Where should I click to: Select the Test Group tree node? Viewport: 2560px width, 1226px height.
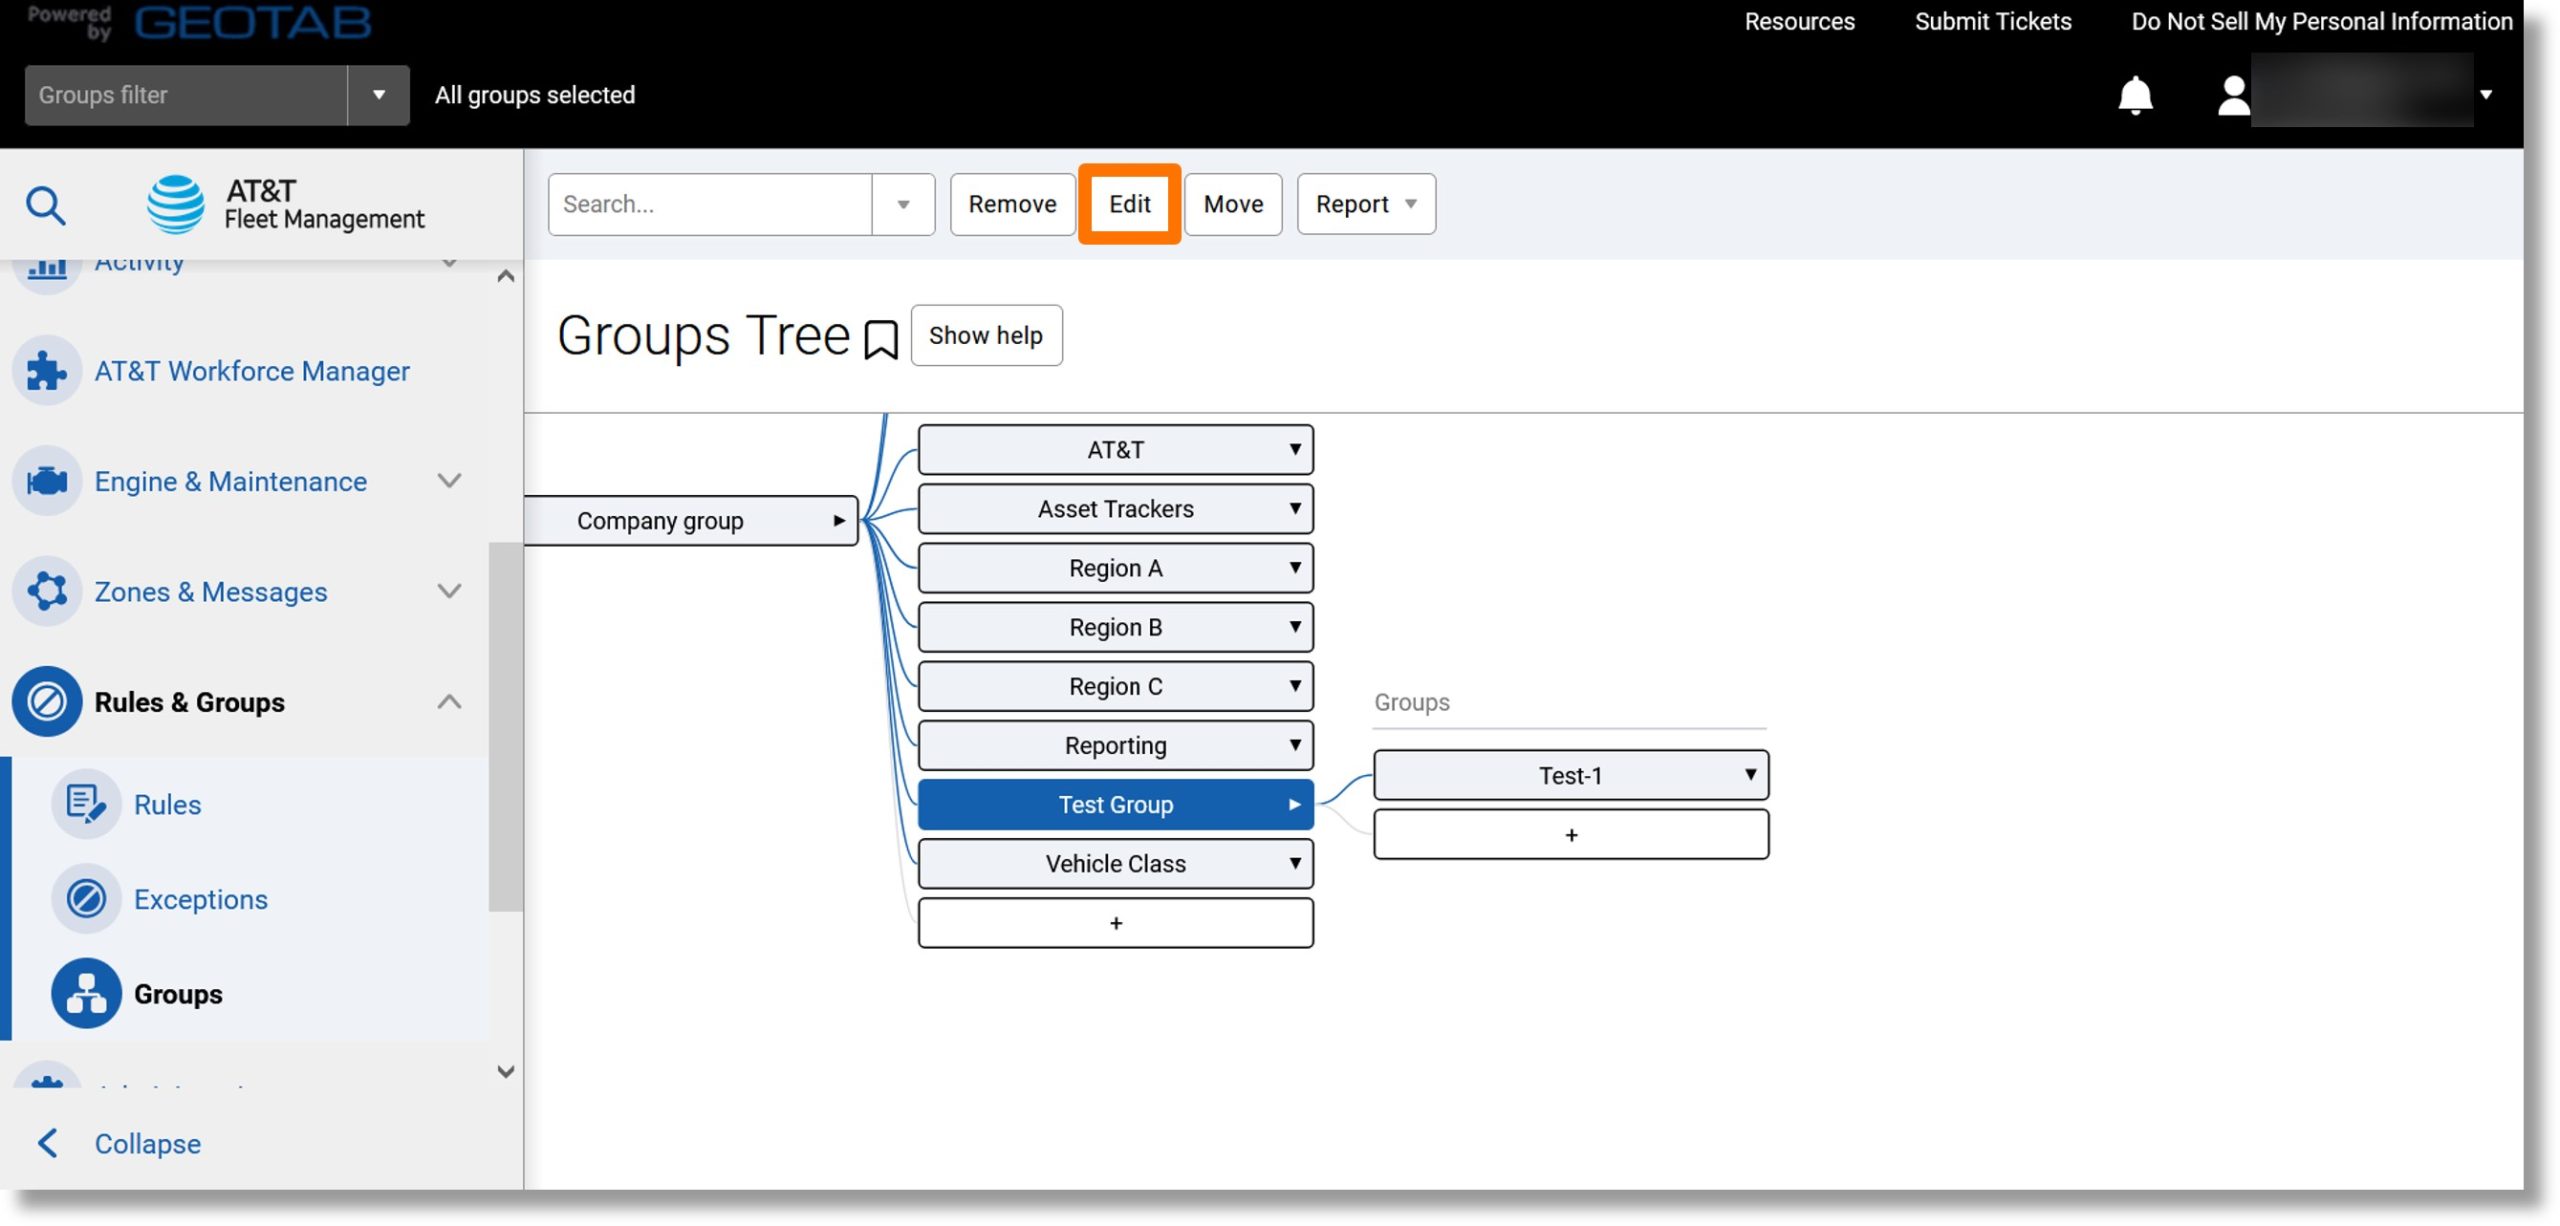point(1115,804)
